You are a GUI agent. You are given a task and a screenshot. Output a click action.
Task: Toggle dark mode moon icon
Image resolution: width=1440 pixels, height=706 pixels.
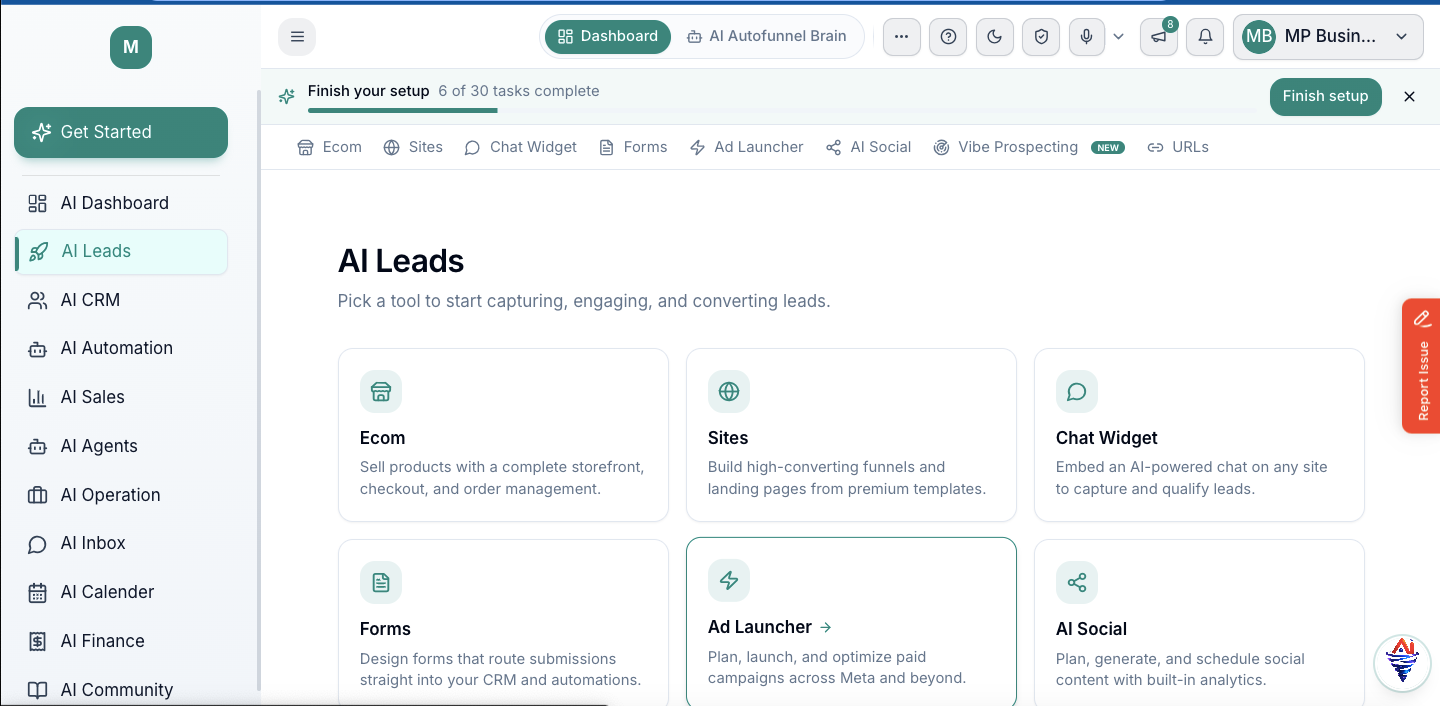click(995, 37)
